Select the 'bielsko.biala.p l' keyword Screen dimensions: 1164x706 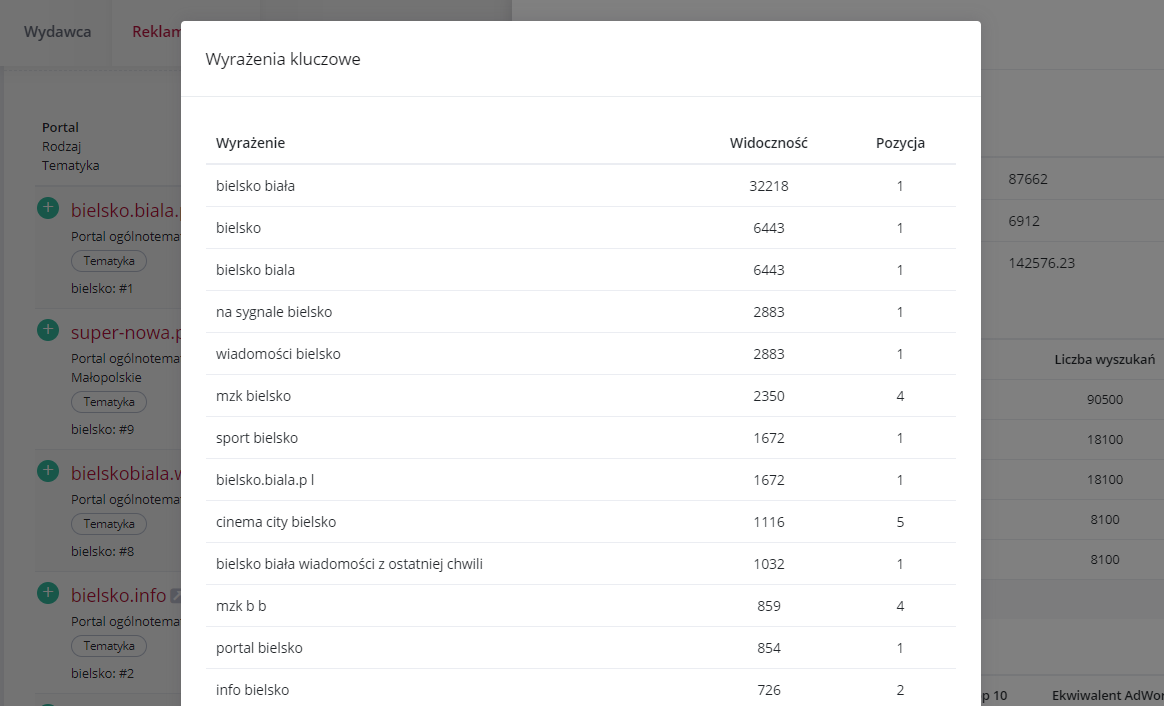pos(265,480)
